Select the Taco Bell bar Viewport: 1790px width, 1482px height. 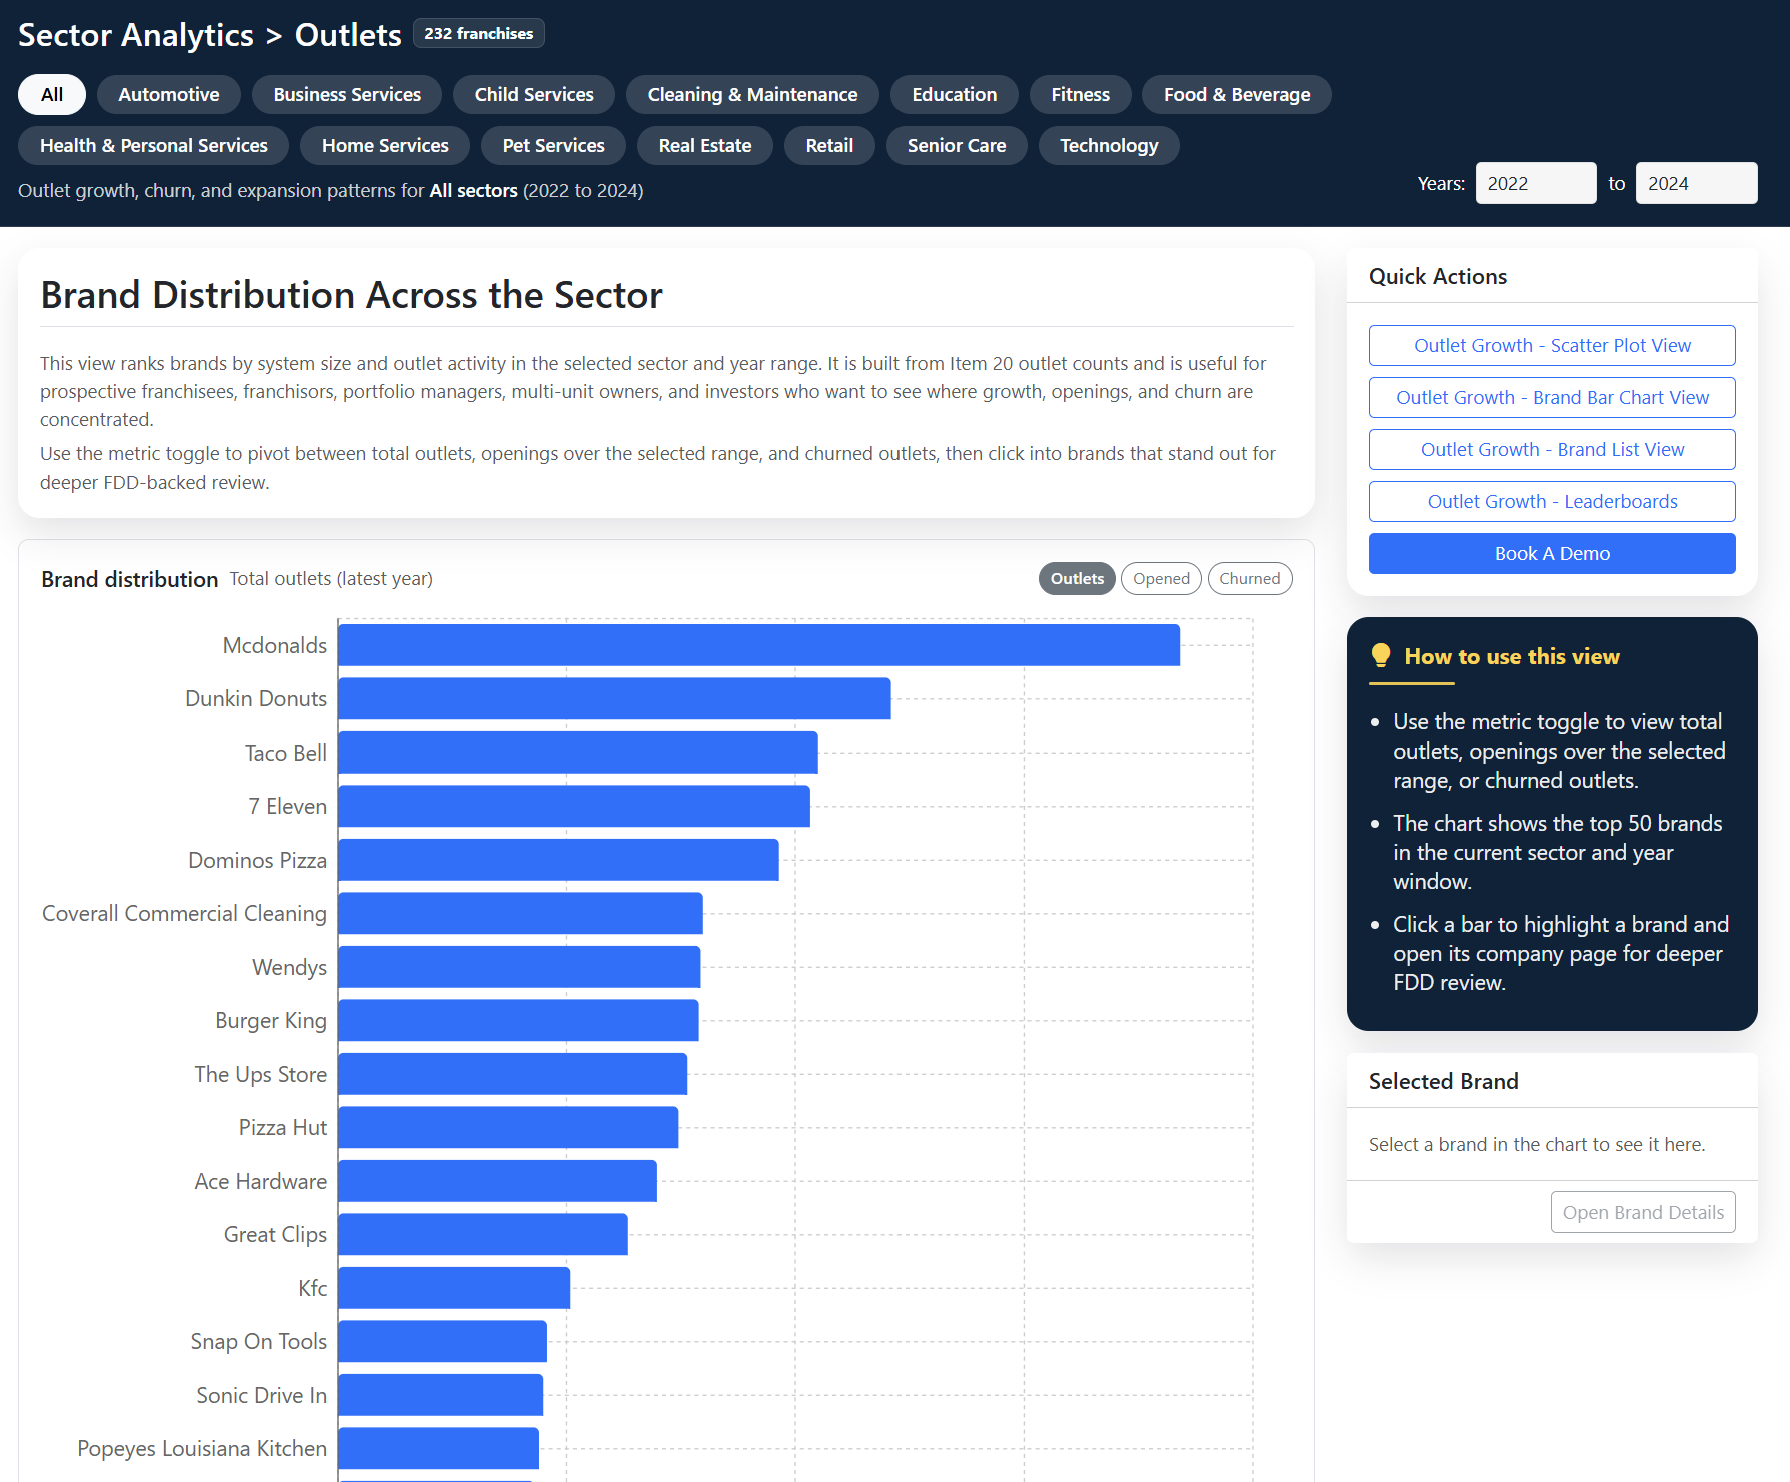pos(578,752)
